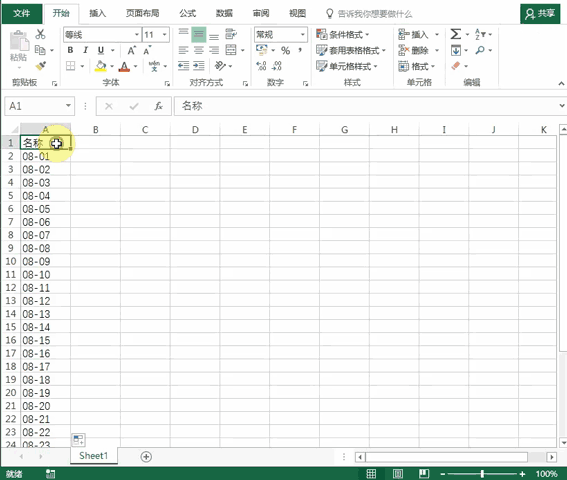The width and height of the screenshot is (567, 480).
Task: Collapse the ribbon with the up chevron
Action: pyautogui.click(x=561, y=84)
